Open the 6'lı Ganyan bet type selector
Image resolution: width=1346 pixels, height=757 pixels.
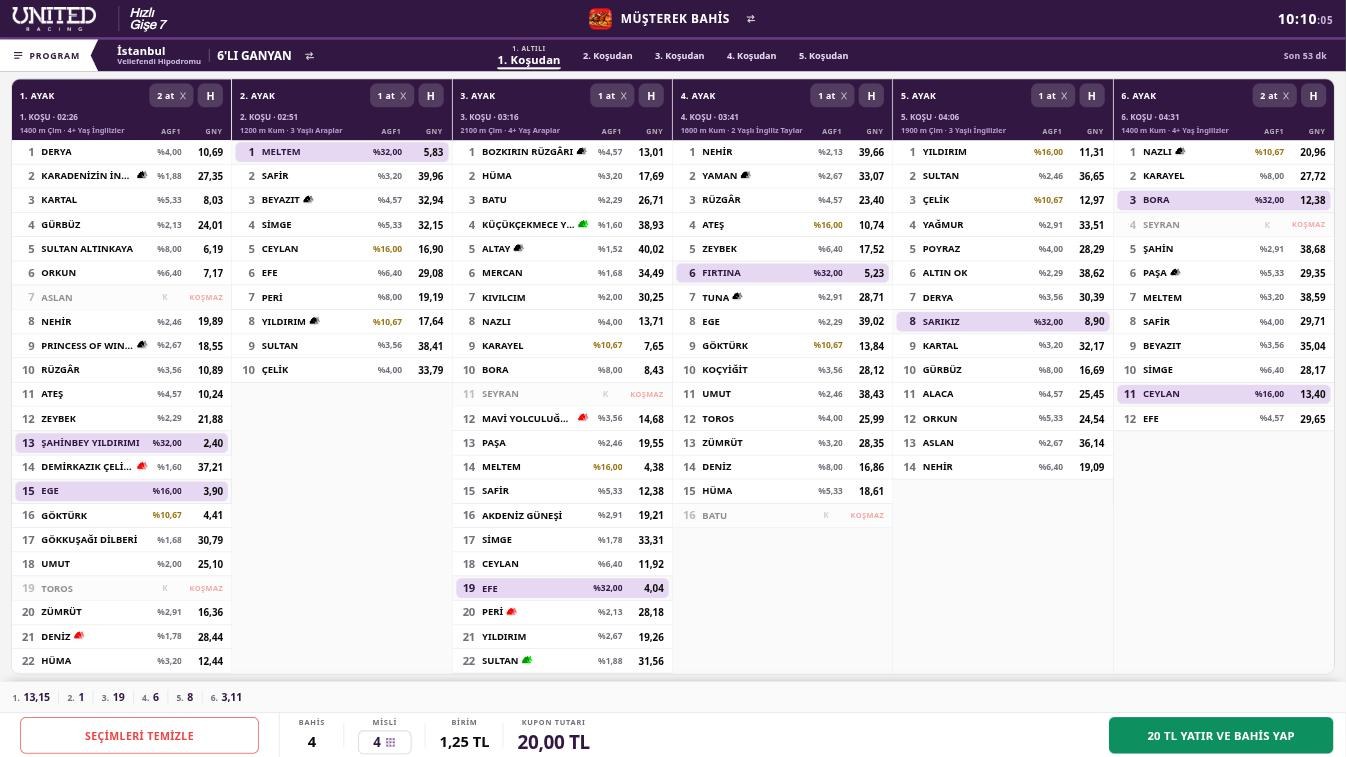pos(254,56)
